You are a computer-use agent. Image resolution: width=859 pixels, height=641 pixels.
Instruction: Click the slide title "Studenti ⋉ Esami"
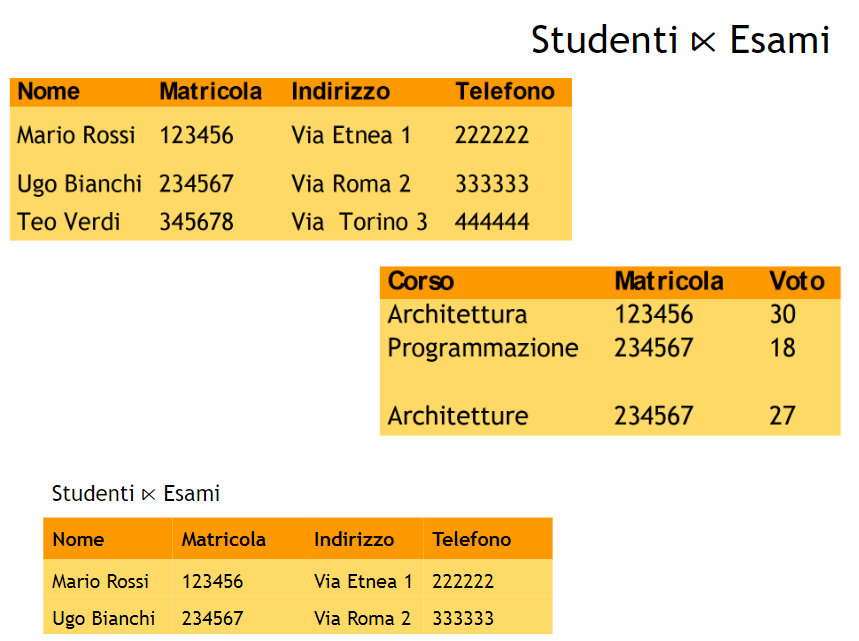pos(680,40)
